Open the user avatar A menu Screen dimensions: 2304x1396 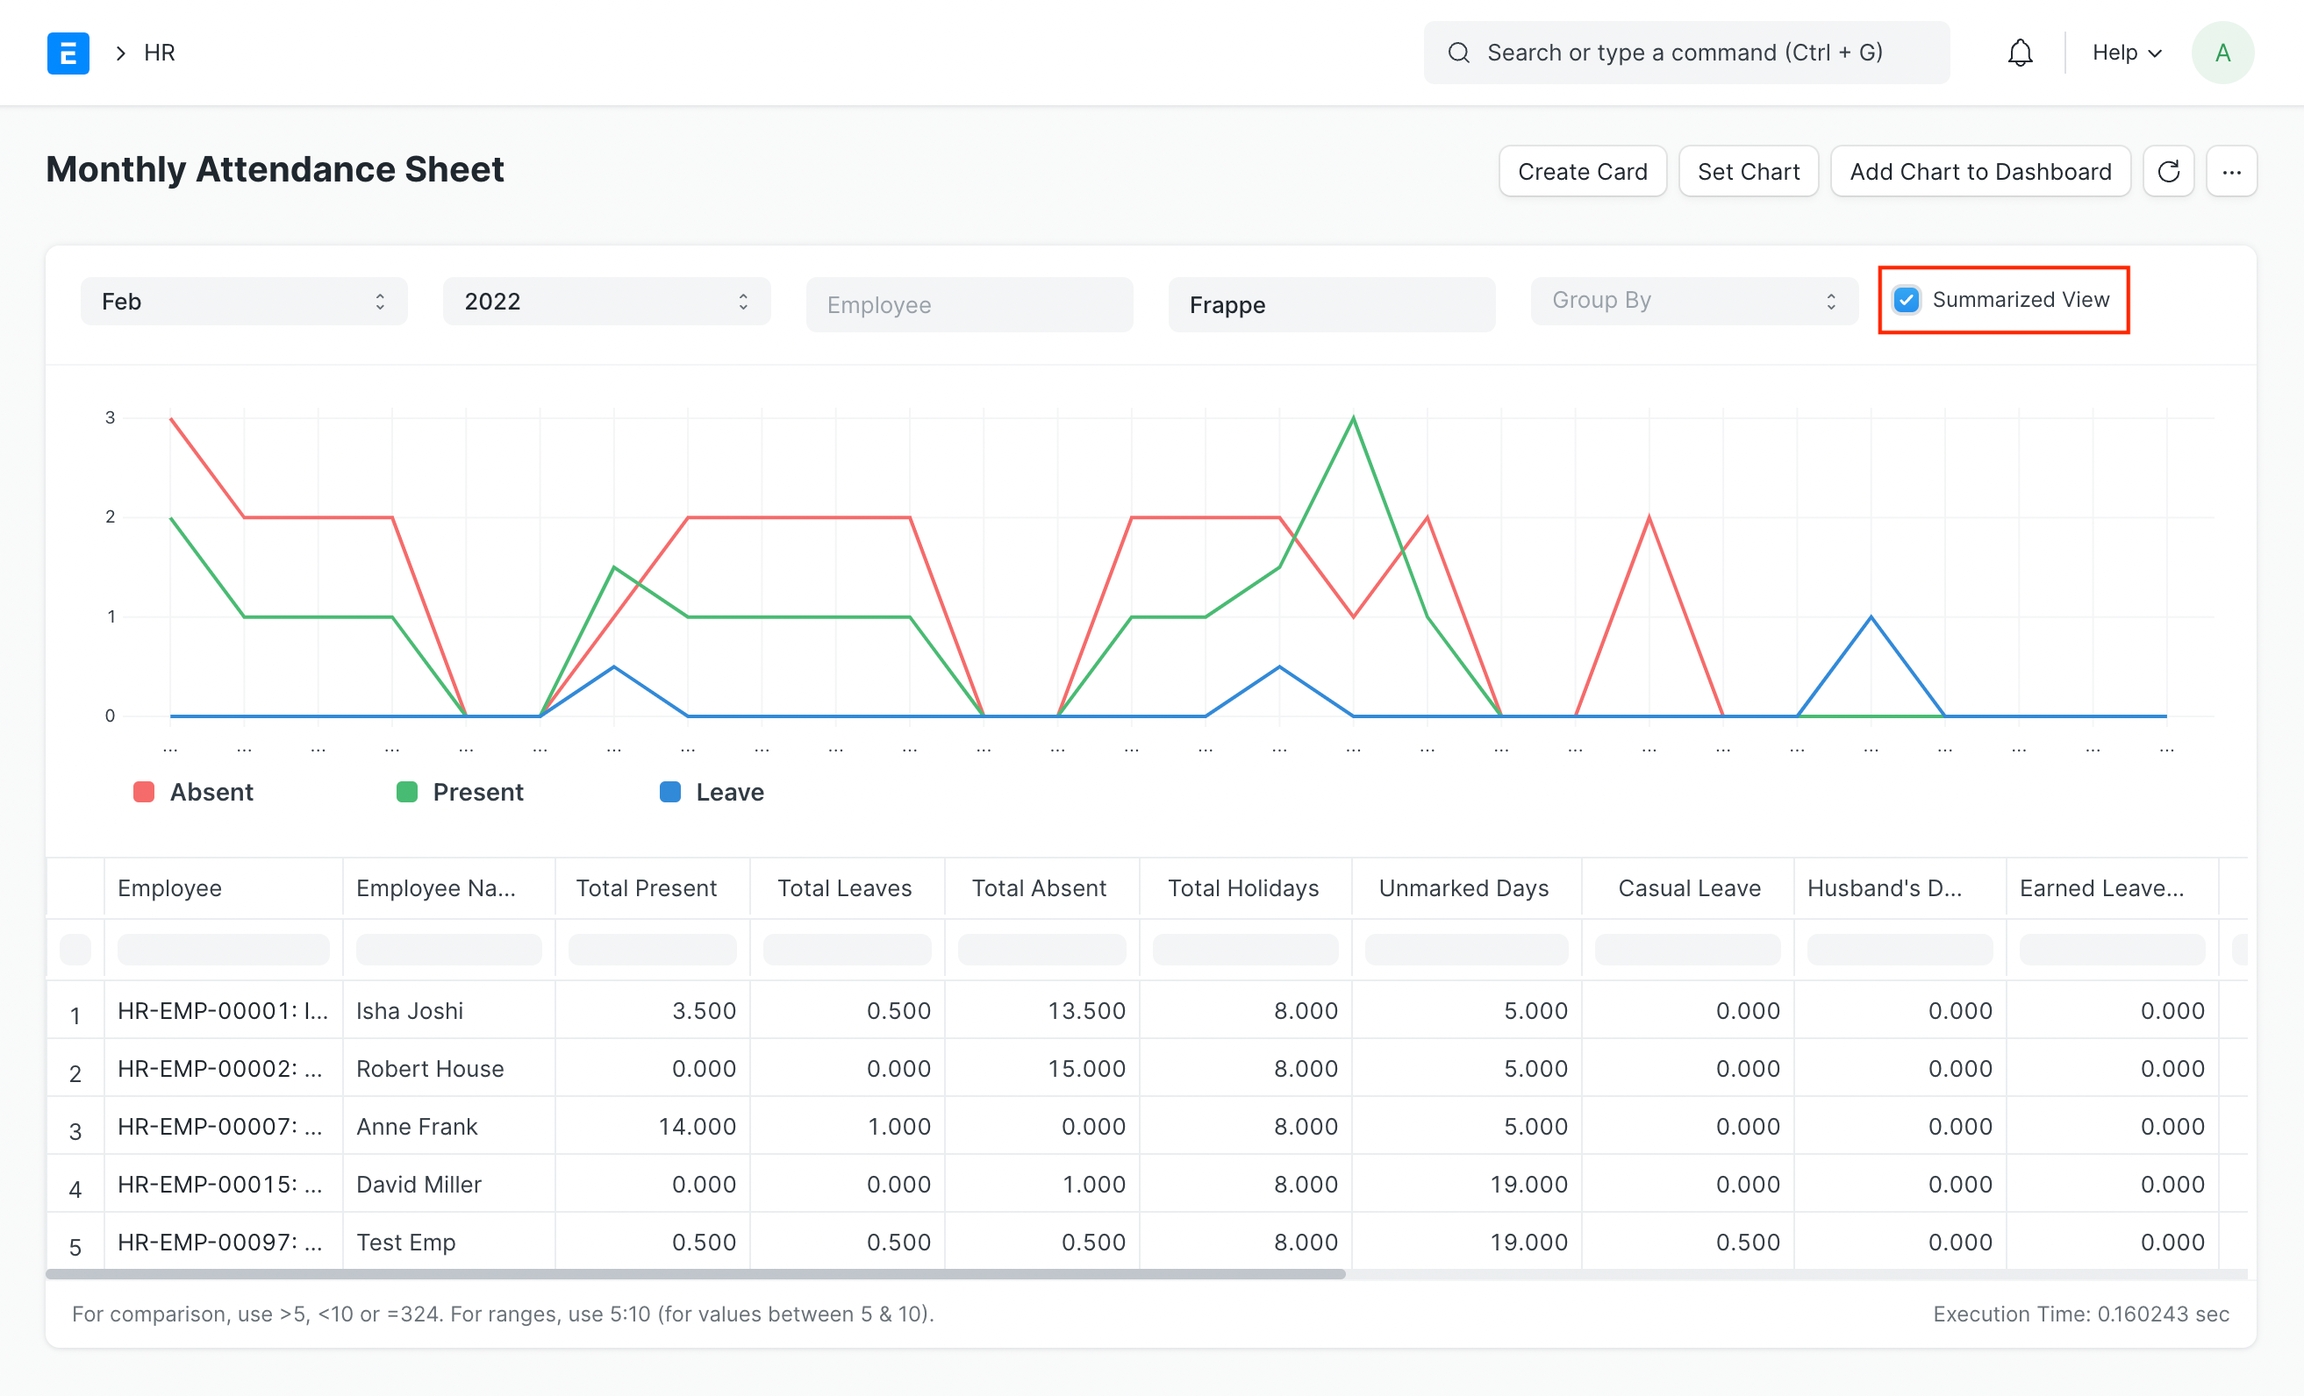(2222, 53)
